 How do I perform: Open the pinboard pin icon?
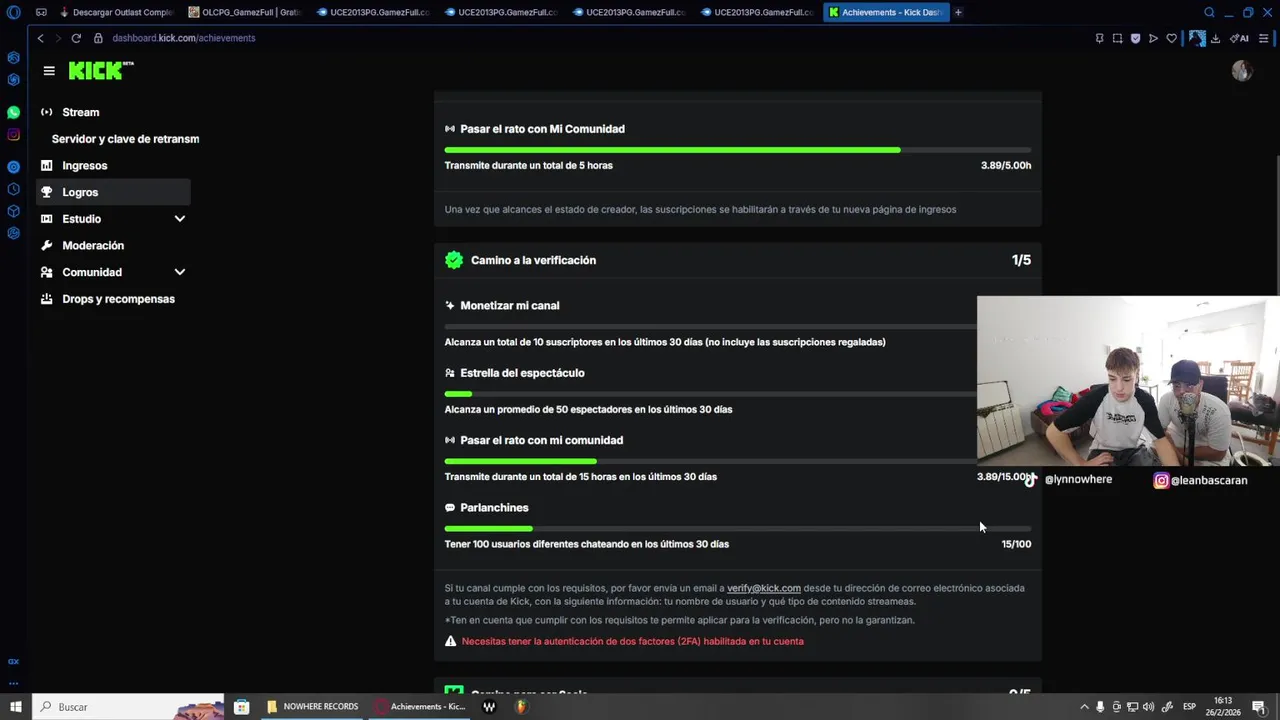point(1099,38)
